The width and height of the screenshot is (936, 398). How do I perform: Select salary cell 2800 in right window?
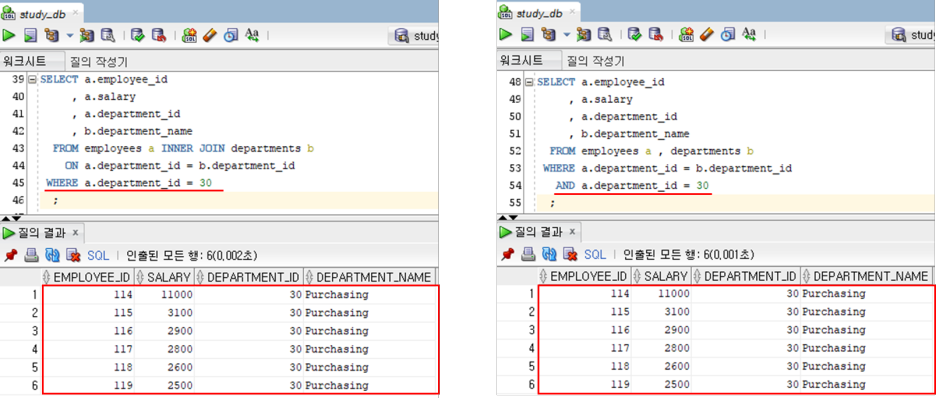661,348
